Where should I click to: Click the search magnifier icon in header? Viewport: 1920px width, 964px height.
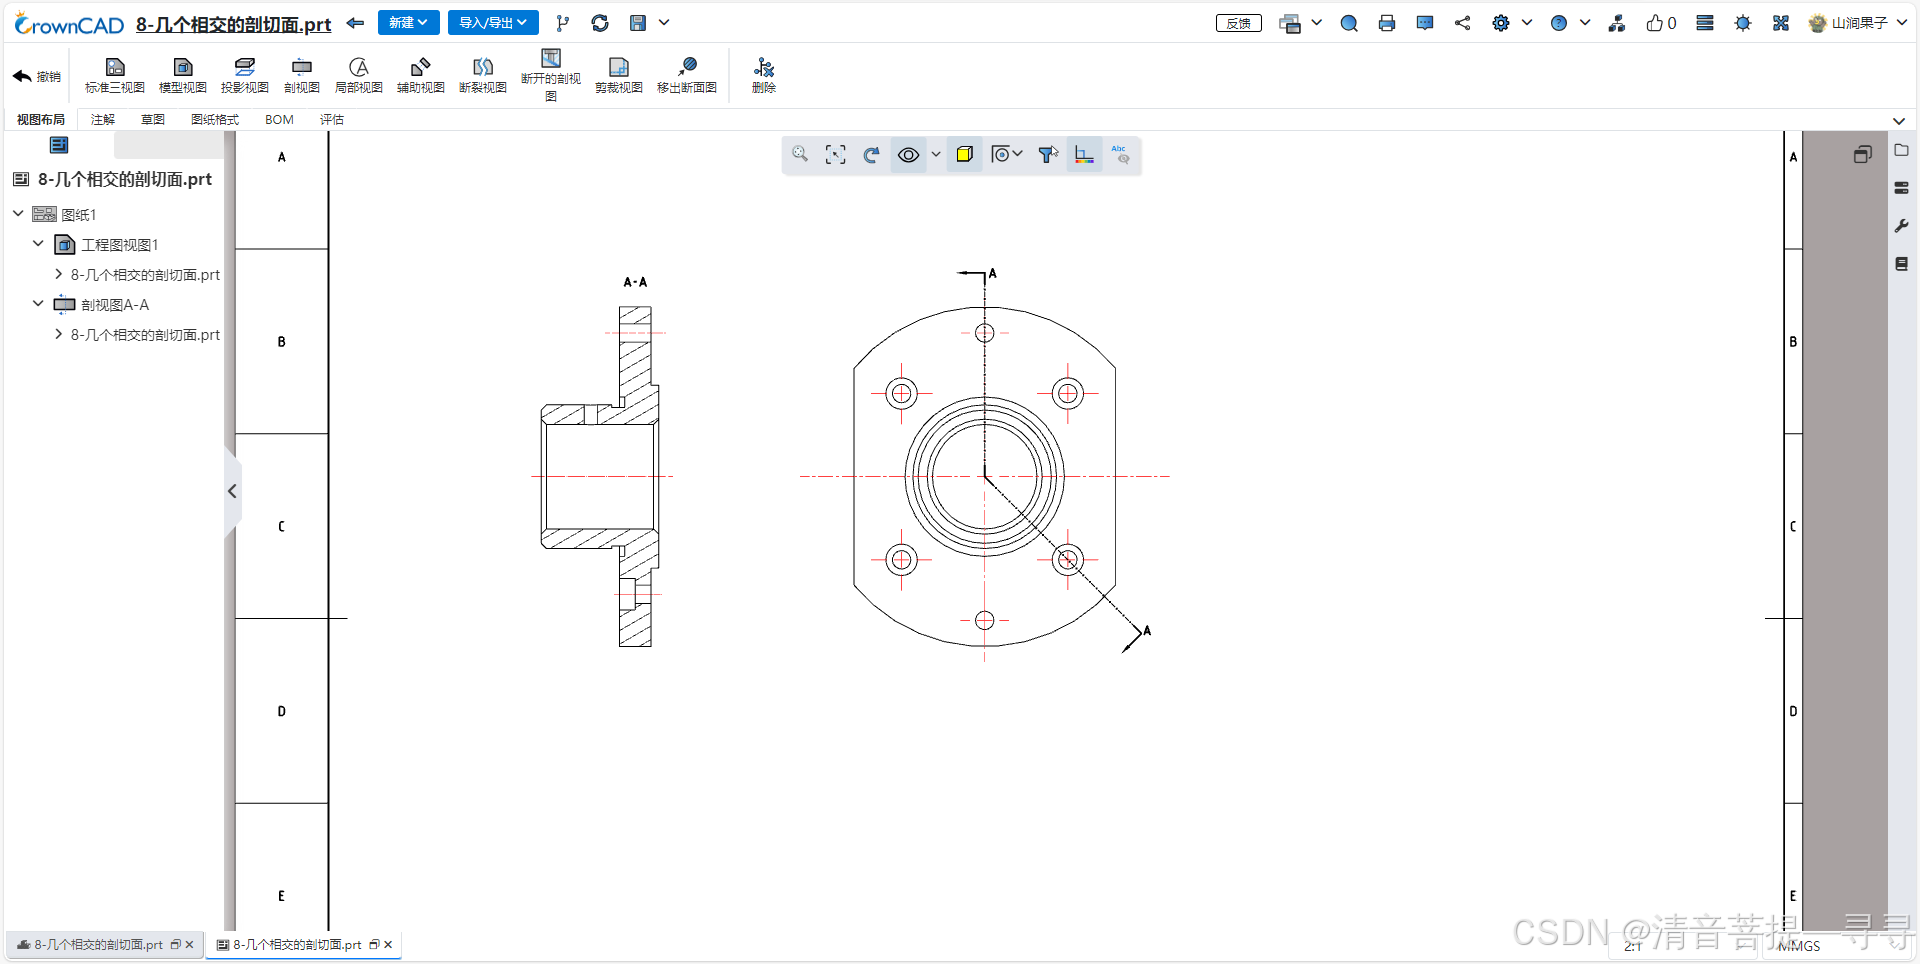tap(1349, 23)
